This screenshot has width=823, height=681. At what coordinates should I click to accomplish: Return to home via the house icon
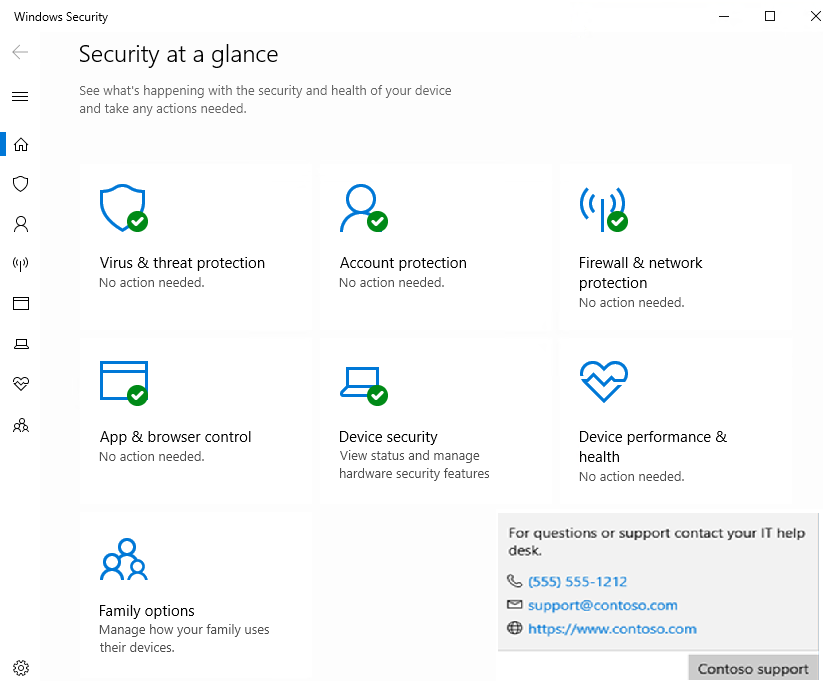(20, 144)
